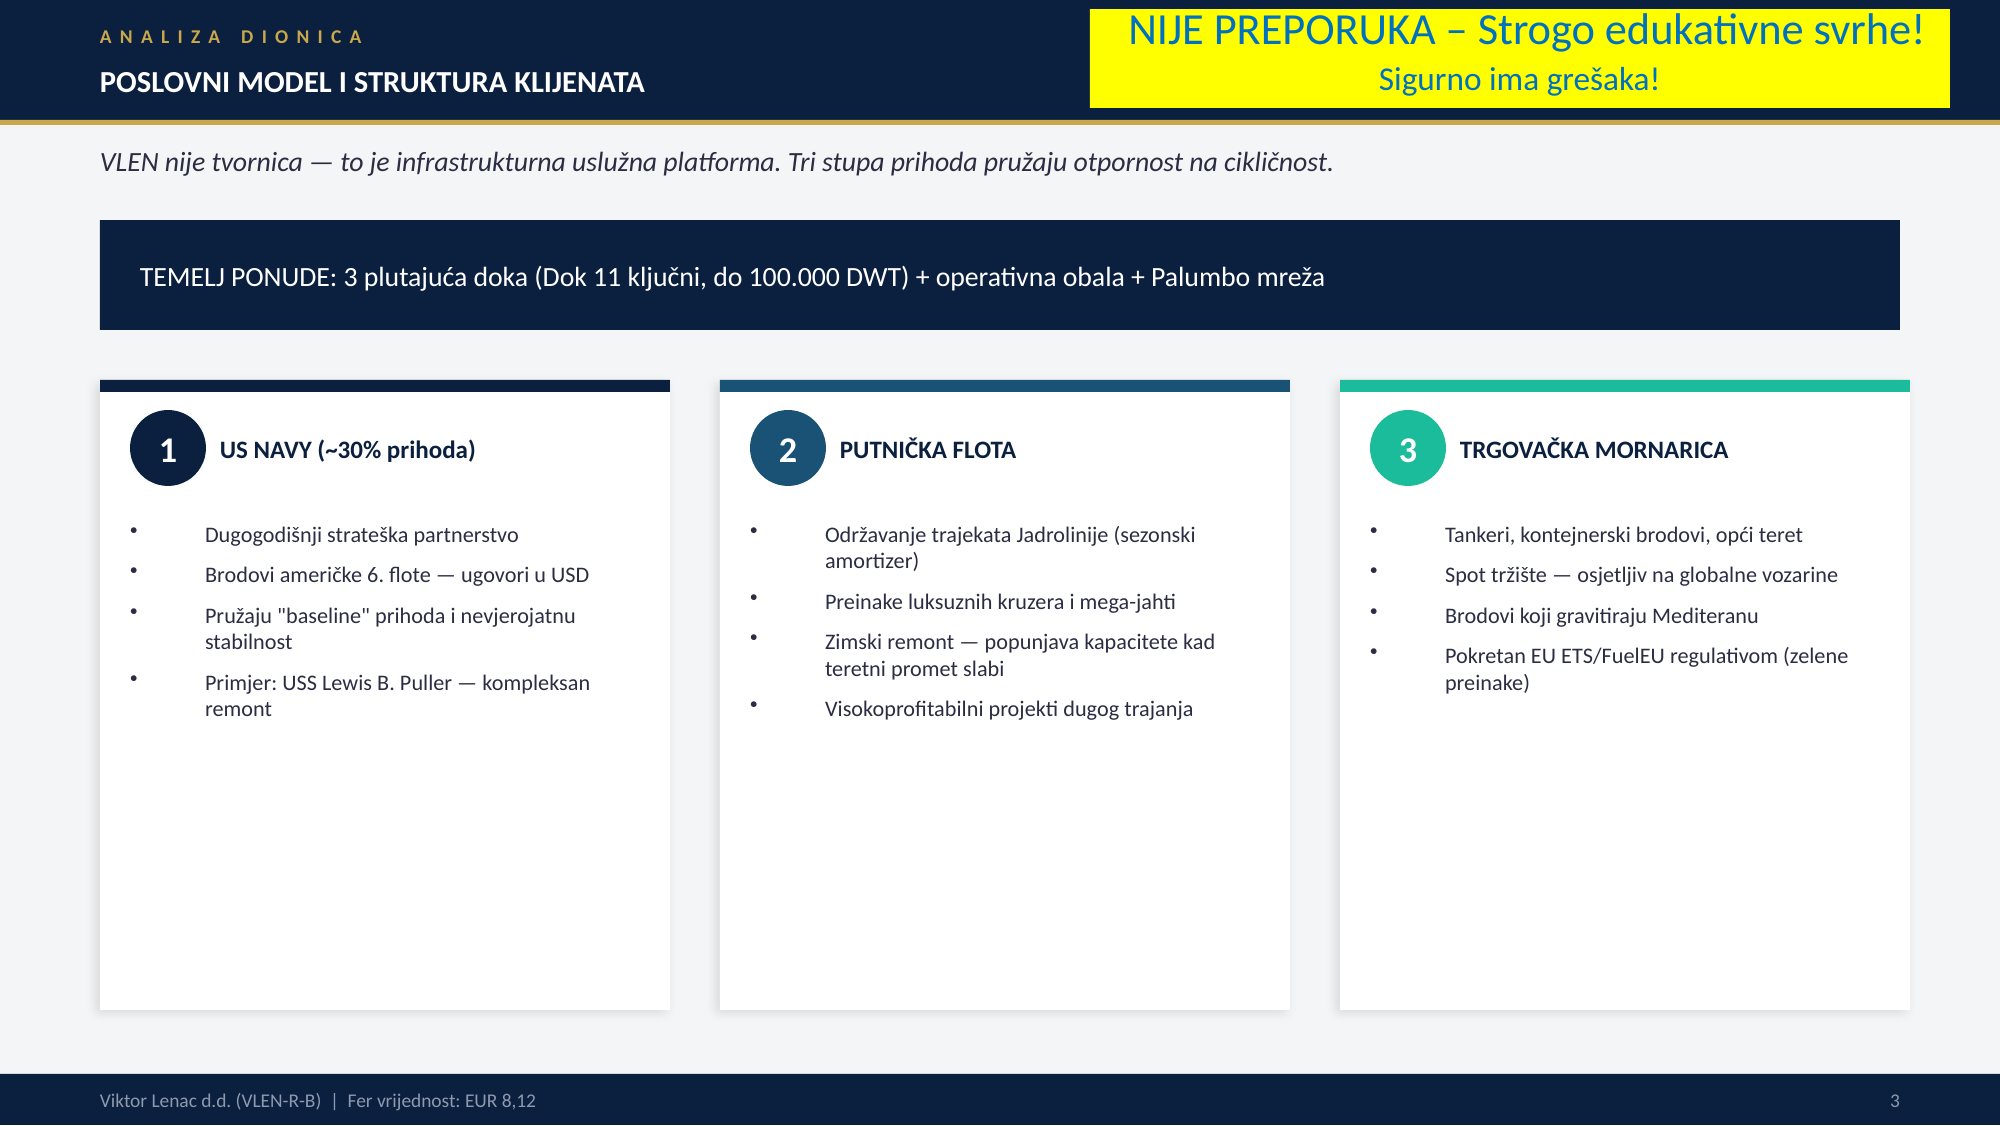Click the Visokoprofitabilni projekti dugog trajanja bullet
2000x1126 pixels.
click(x=1008, y=709)
